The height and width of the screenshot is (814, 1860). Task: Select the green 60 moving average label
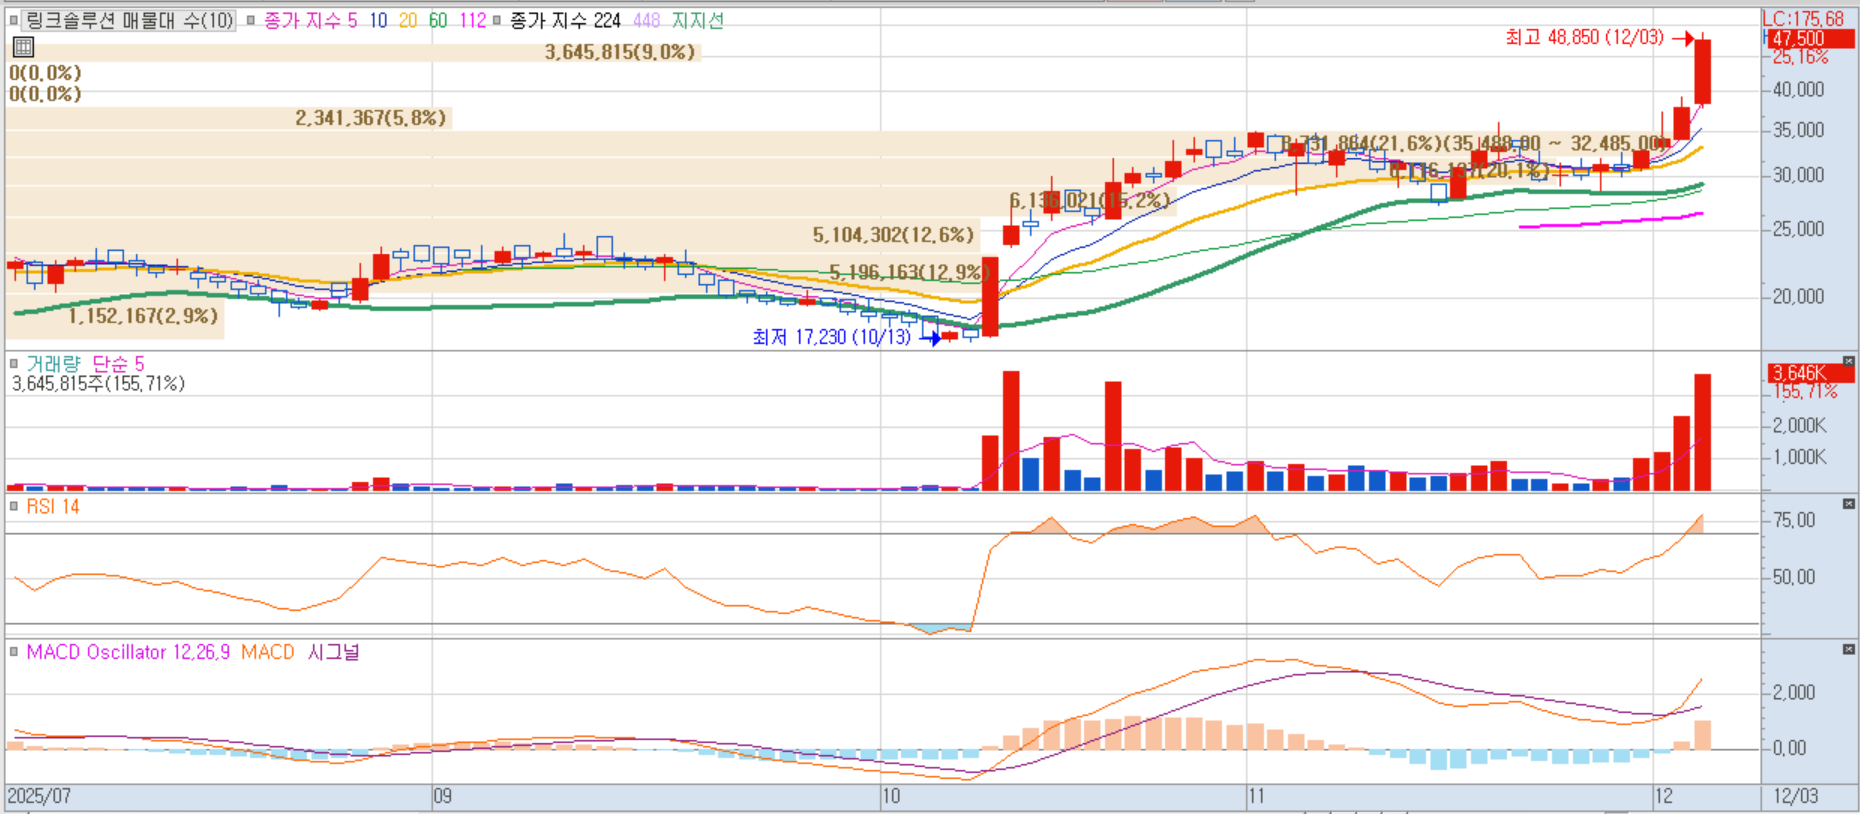point(438,20)
